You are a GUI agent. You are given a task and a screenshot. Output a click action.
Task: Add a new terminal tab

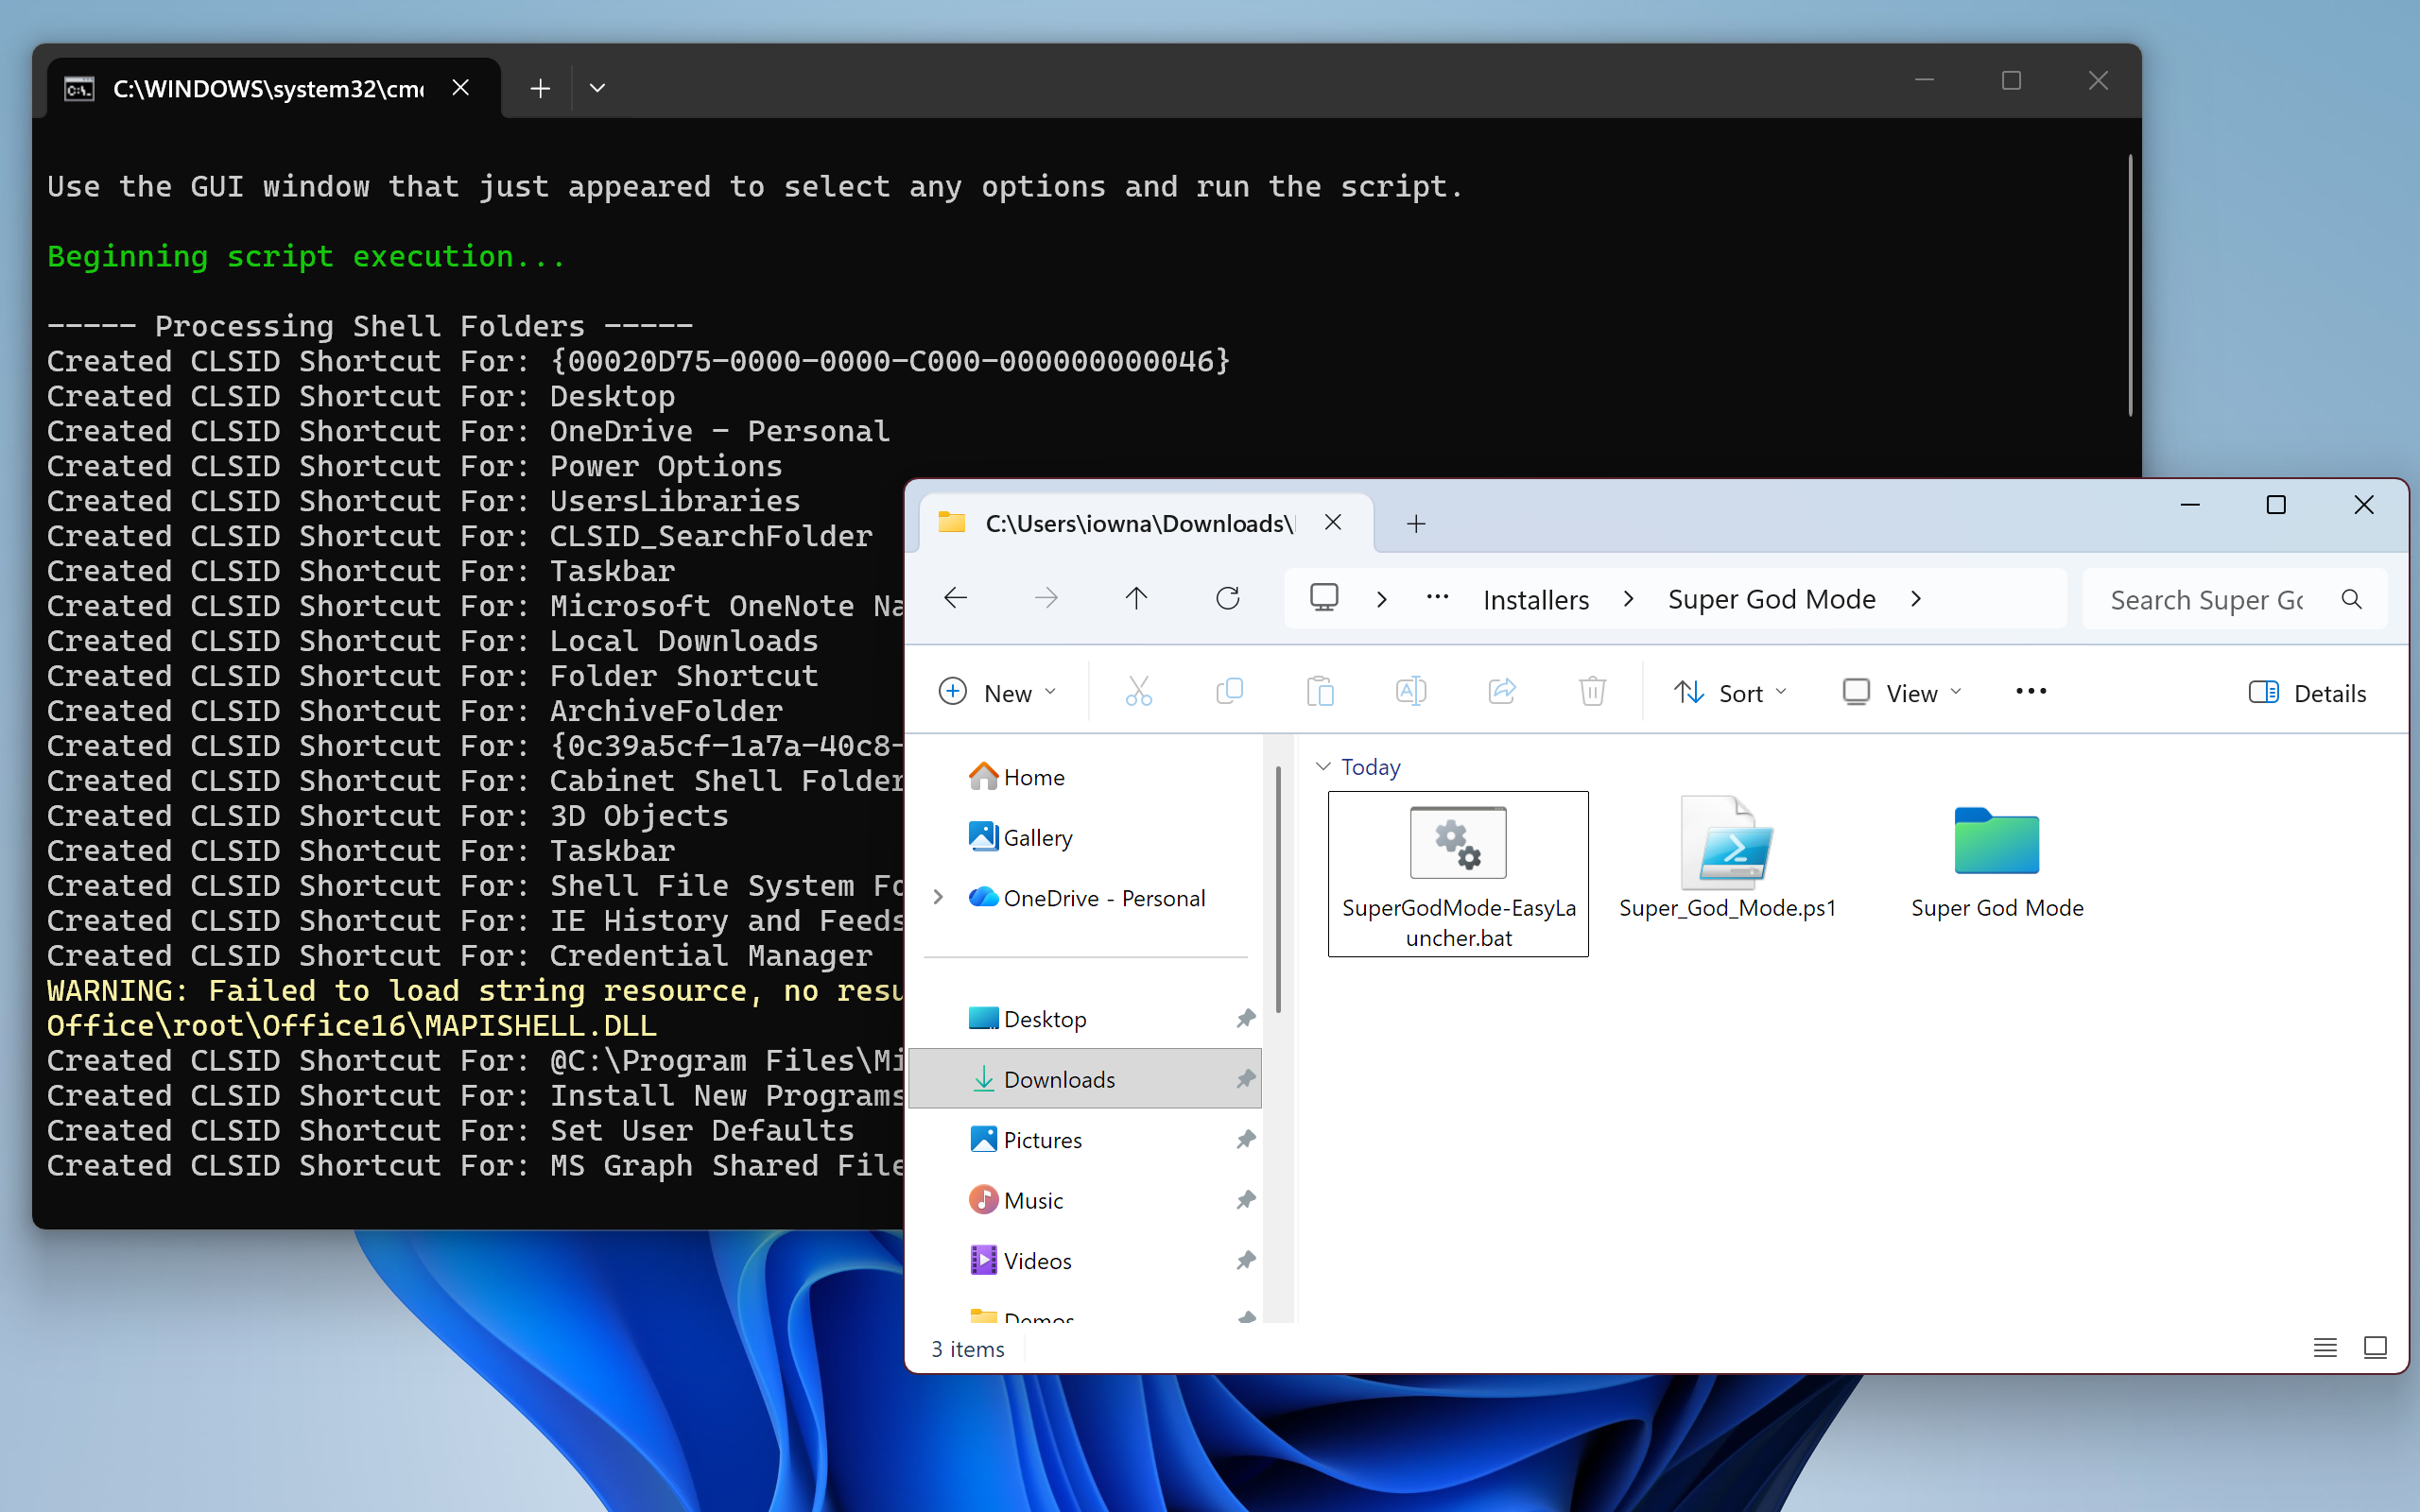pyautogui.click(x=540, y=88)
